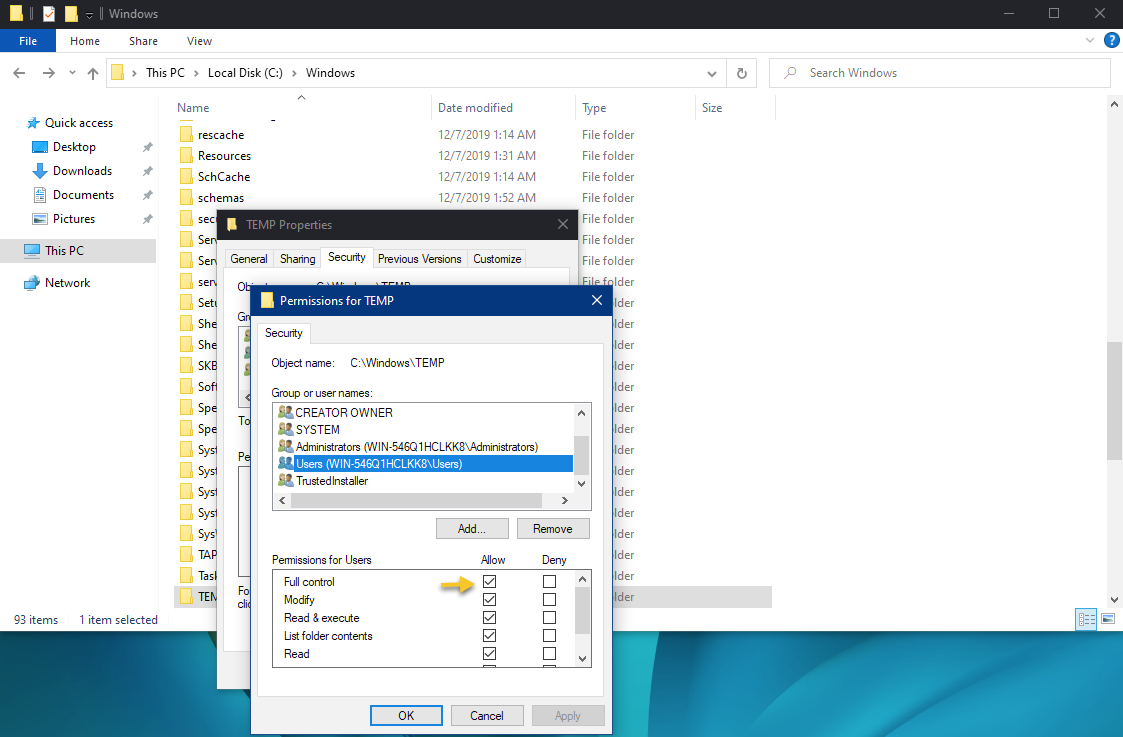The width and height of the screenshot is (1123, 737).
Task: Expand the root breadcrumb chevron before This PC
Action: 135,73
